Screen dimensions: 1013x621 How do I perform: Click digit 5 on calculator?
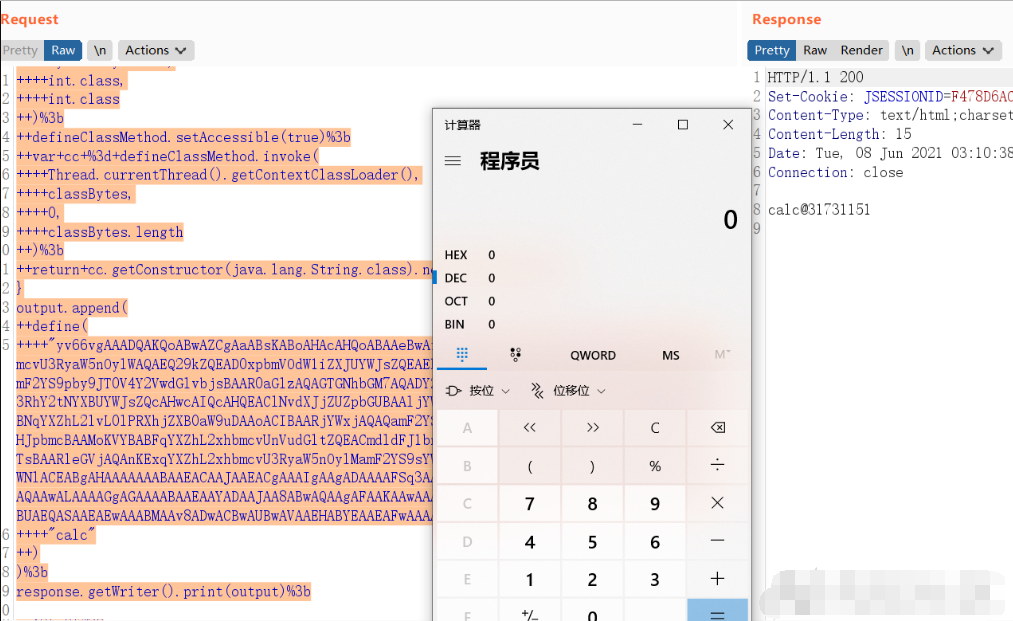tap(592, 541)
